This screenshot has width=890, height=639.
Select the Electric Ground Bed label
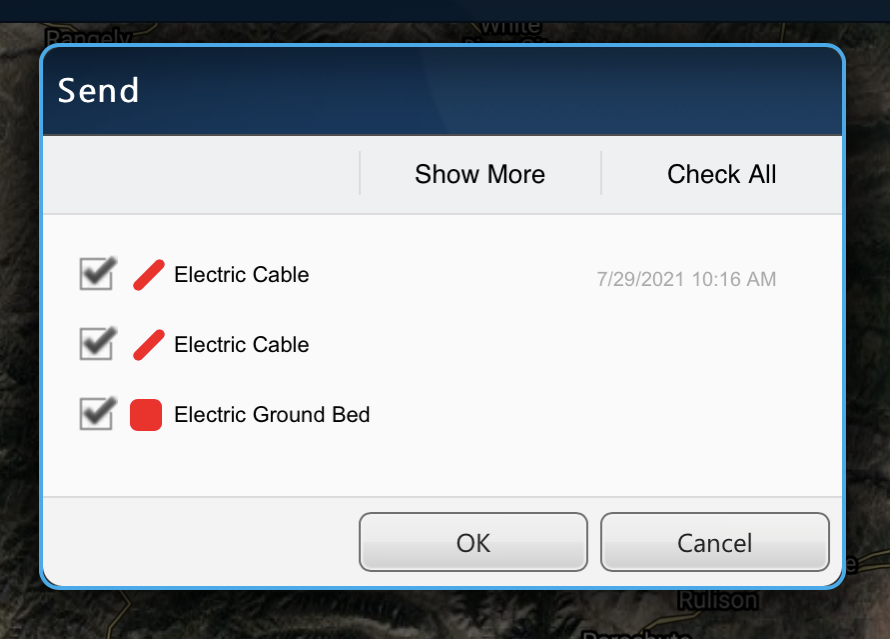[x=272, y=414]
